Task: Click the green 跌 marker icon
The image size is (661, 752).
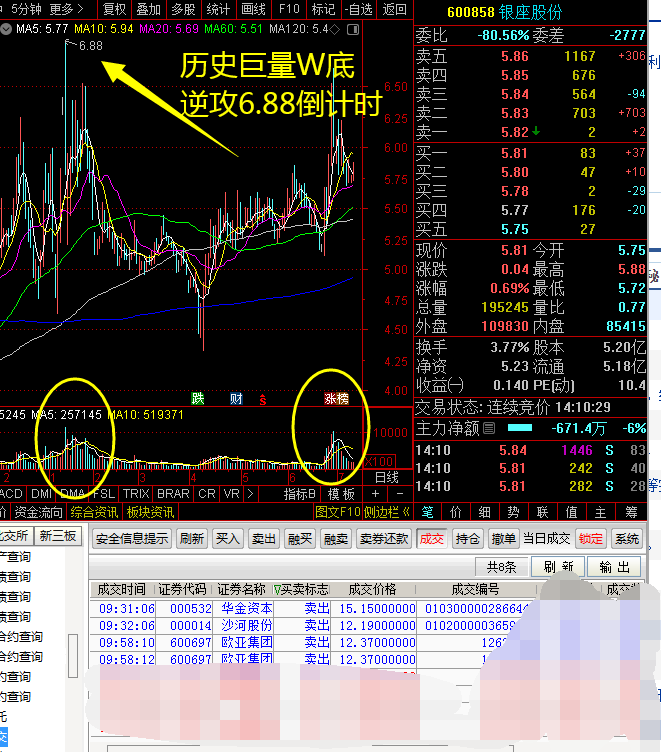Action: point(198,399)
